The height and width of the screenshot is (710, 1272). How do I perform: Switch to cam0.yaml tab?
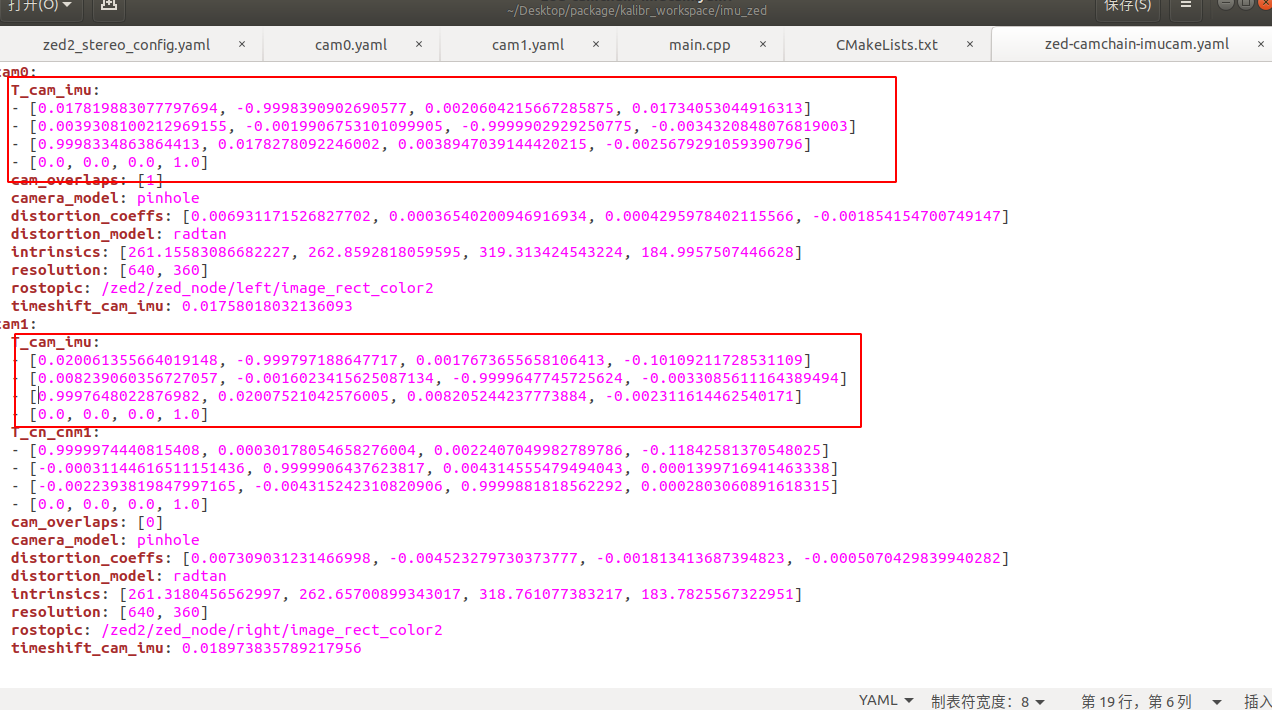point(351,44)
